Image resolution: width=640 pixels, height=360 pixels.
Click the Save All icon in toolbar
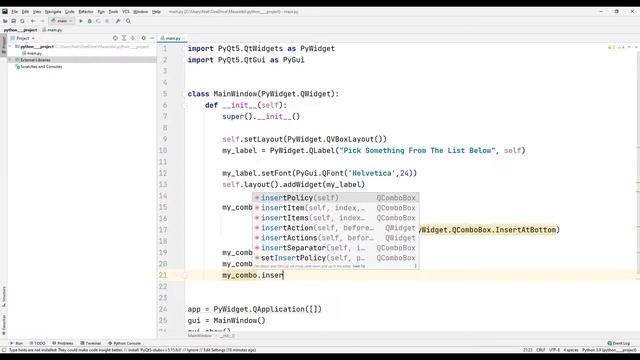[x=13, y=21]
